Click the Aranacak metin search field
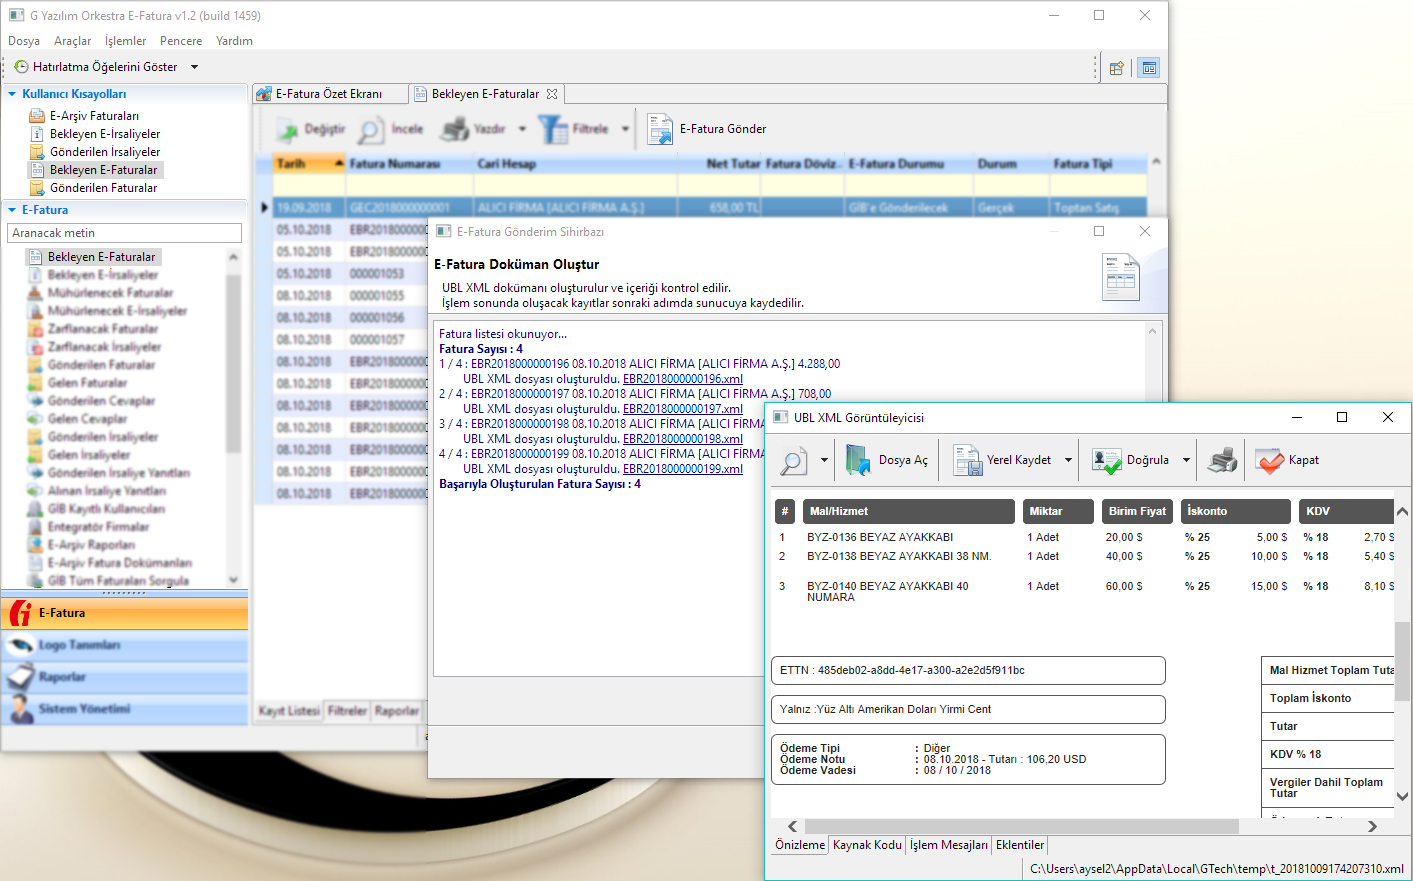 [124, 233]
